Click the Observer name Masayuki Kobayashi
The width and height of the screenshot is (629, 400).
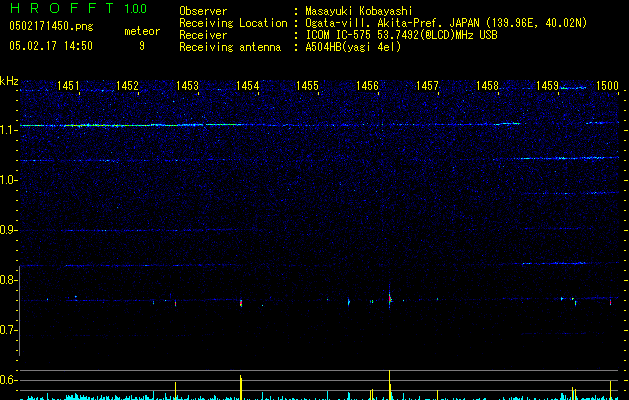(x=359, y=11)
